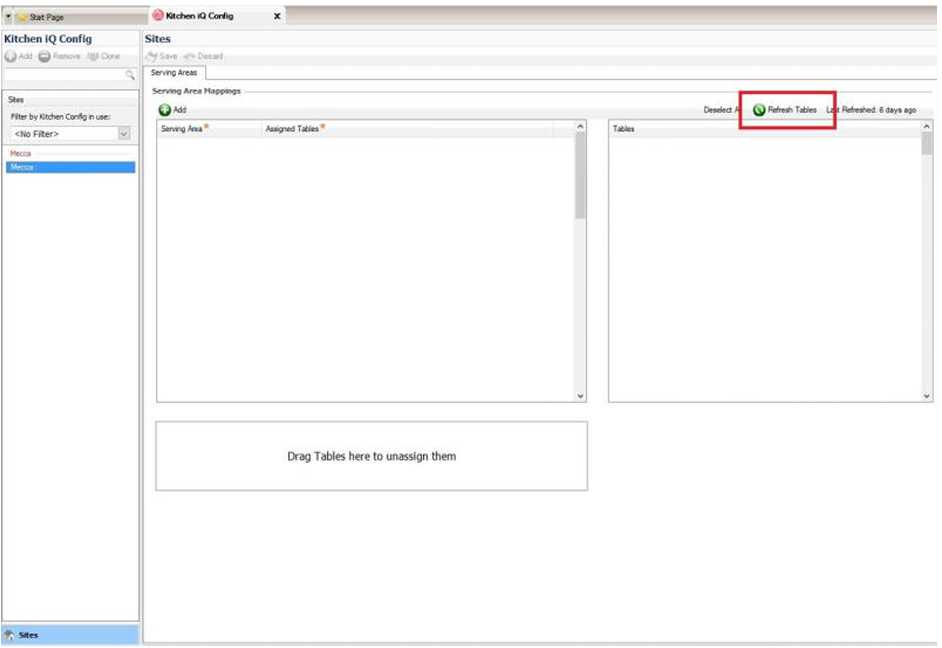The image size is (942, 648).
Task: Click the Remove icon in left panel toolbar
Action: click(x=45, y=56)
